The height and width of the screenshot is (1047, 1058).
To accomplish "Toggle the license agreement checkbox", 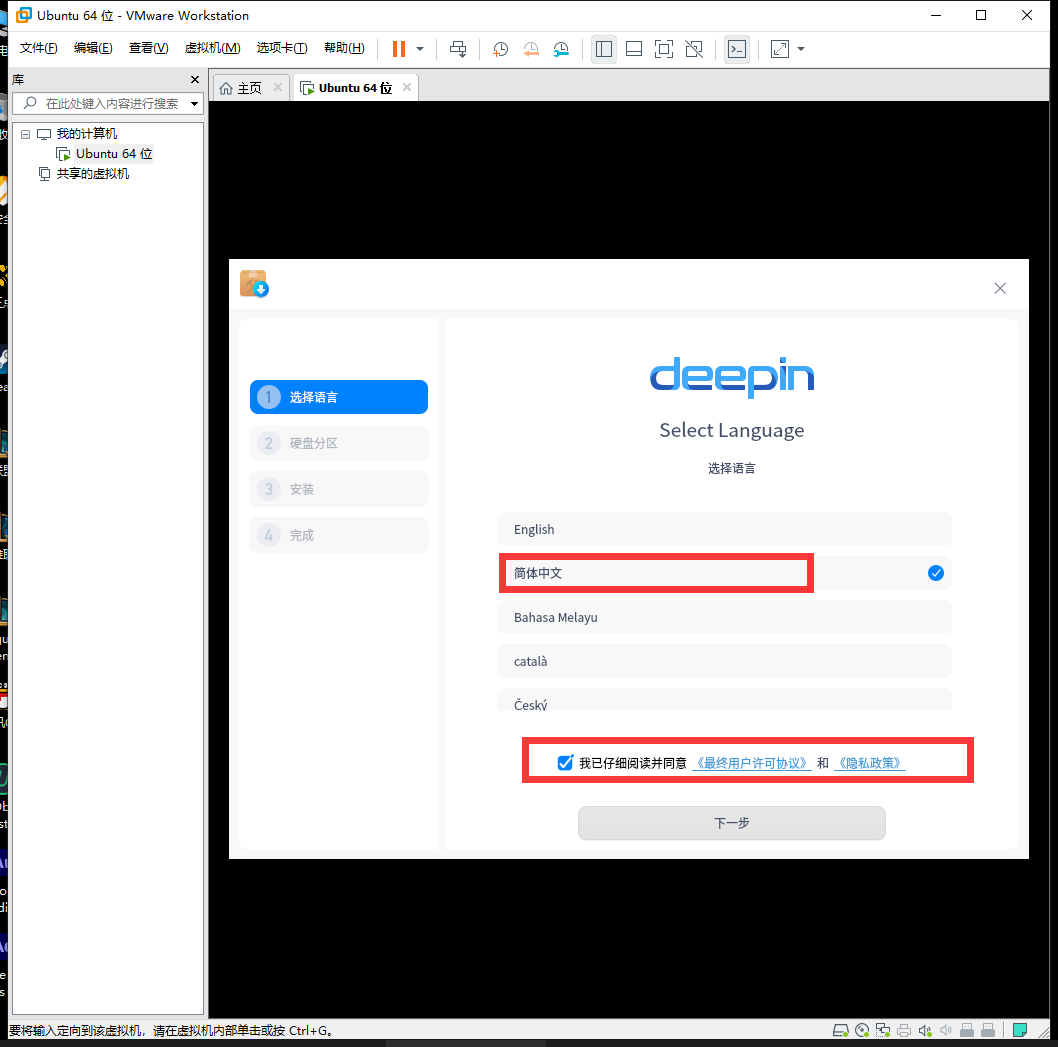I will [x=565, y=762].
